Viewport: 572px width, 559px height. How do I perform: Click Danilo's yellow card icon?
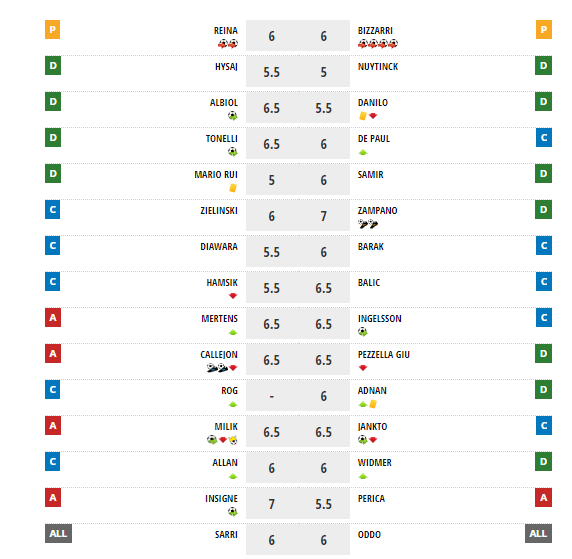[363, 116]
